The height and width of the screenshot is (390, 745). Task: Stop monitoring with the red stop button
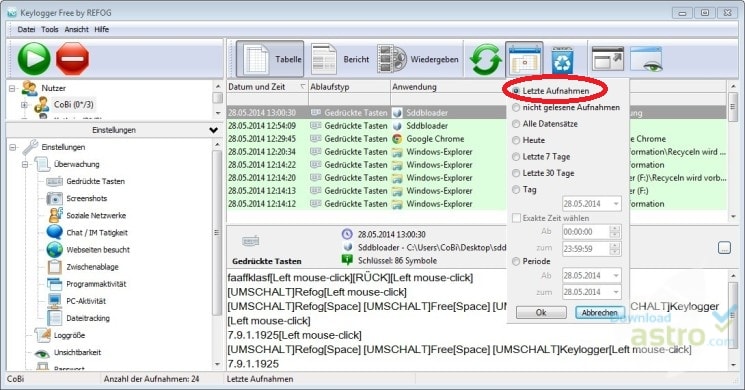click(x=73, y=59)
